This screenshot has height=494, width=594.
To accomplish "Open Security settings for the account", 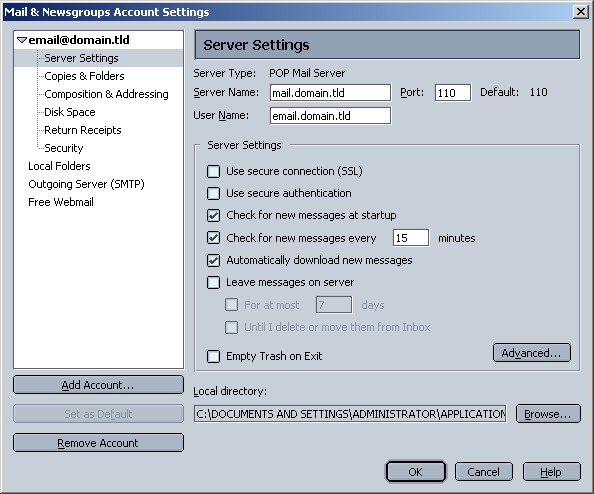I will point(64,148).
